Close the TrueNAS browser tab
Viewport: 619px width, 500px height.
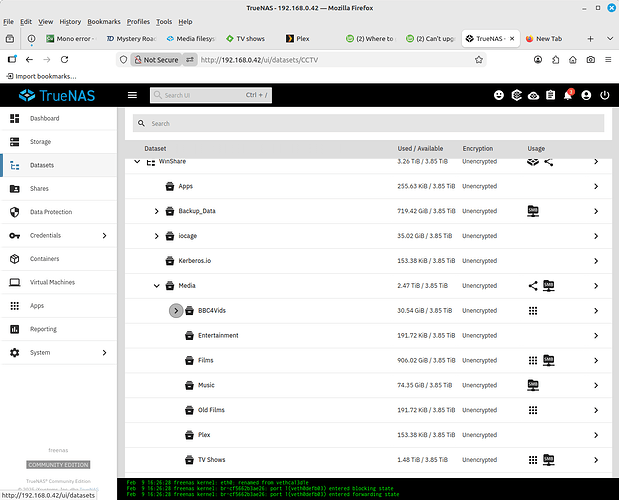click(512, 39)
